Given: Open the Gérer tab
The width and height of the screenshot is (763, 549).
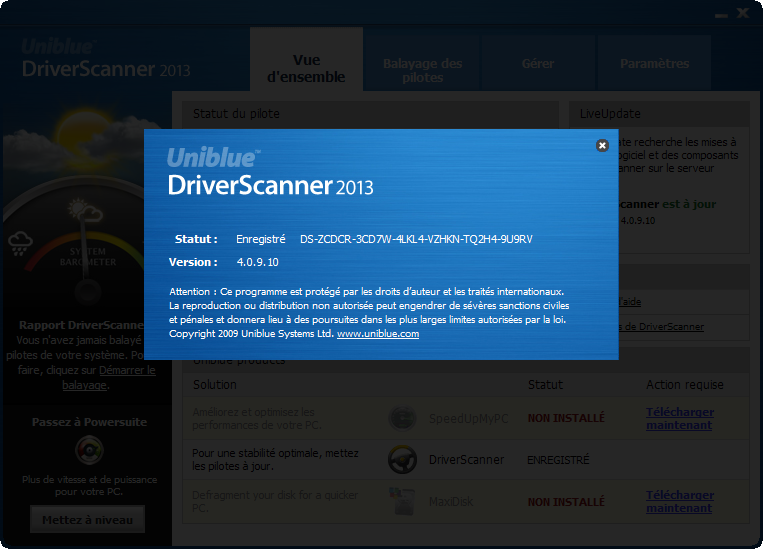Looking at the screenshot, I should click(538, 63).
